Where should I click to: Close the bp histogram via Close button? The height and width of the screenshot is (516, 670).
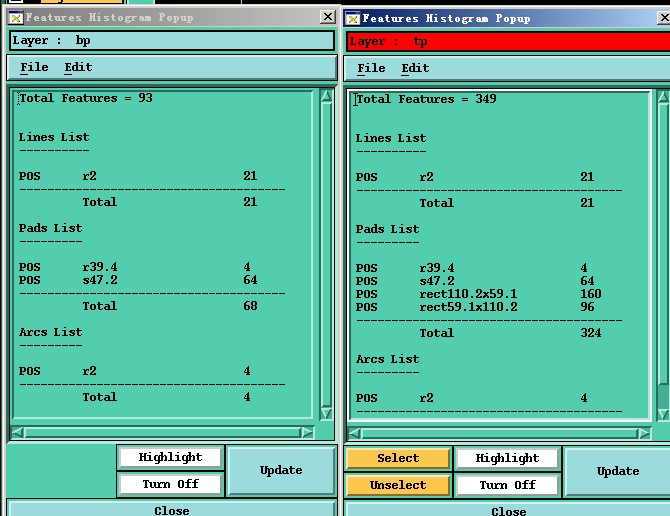[171, 509]
